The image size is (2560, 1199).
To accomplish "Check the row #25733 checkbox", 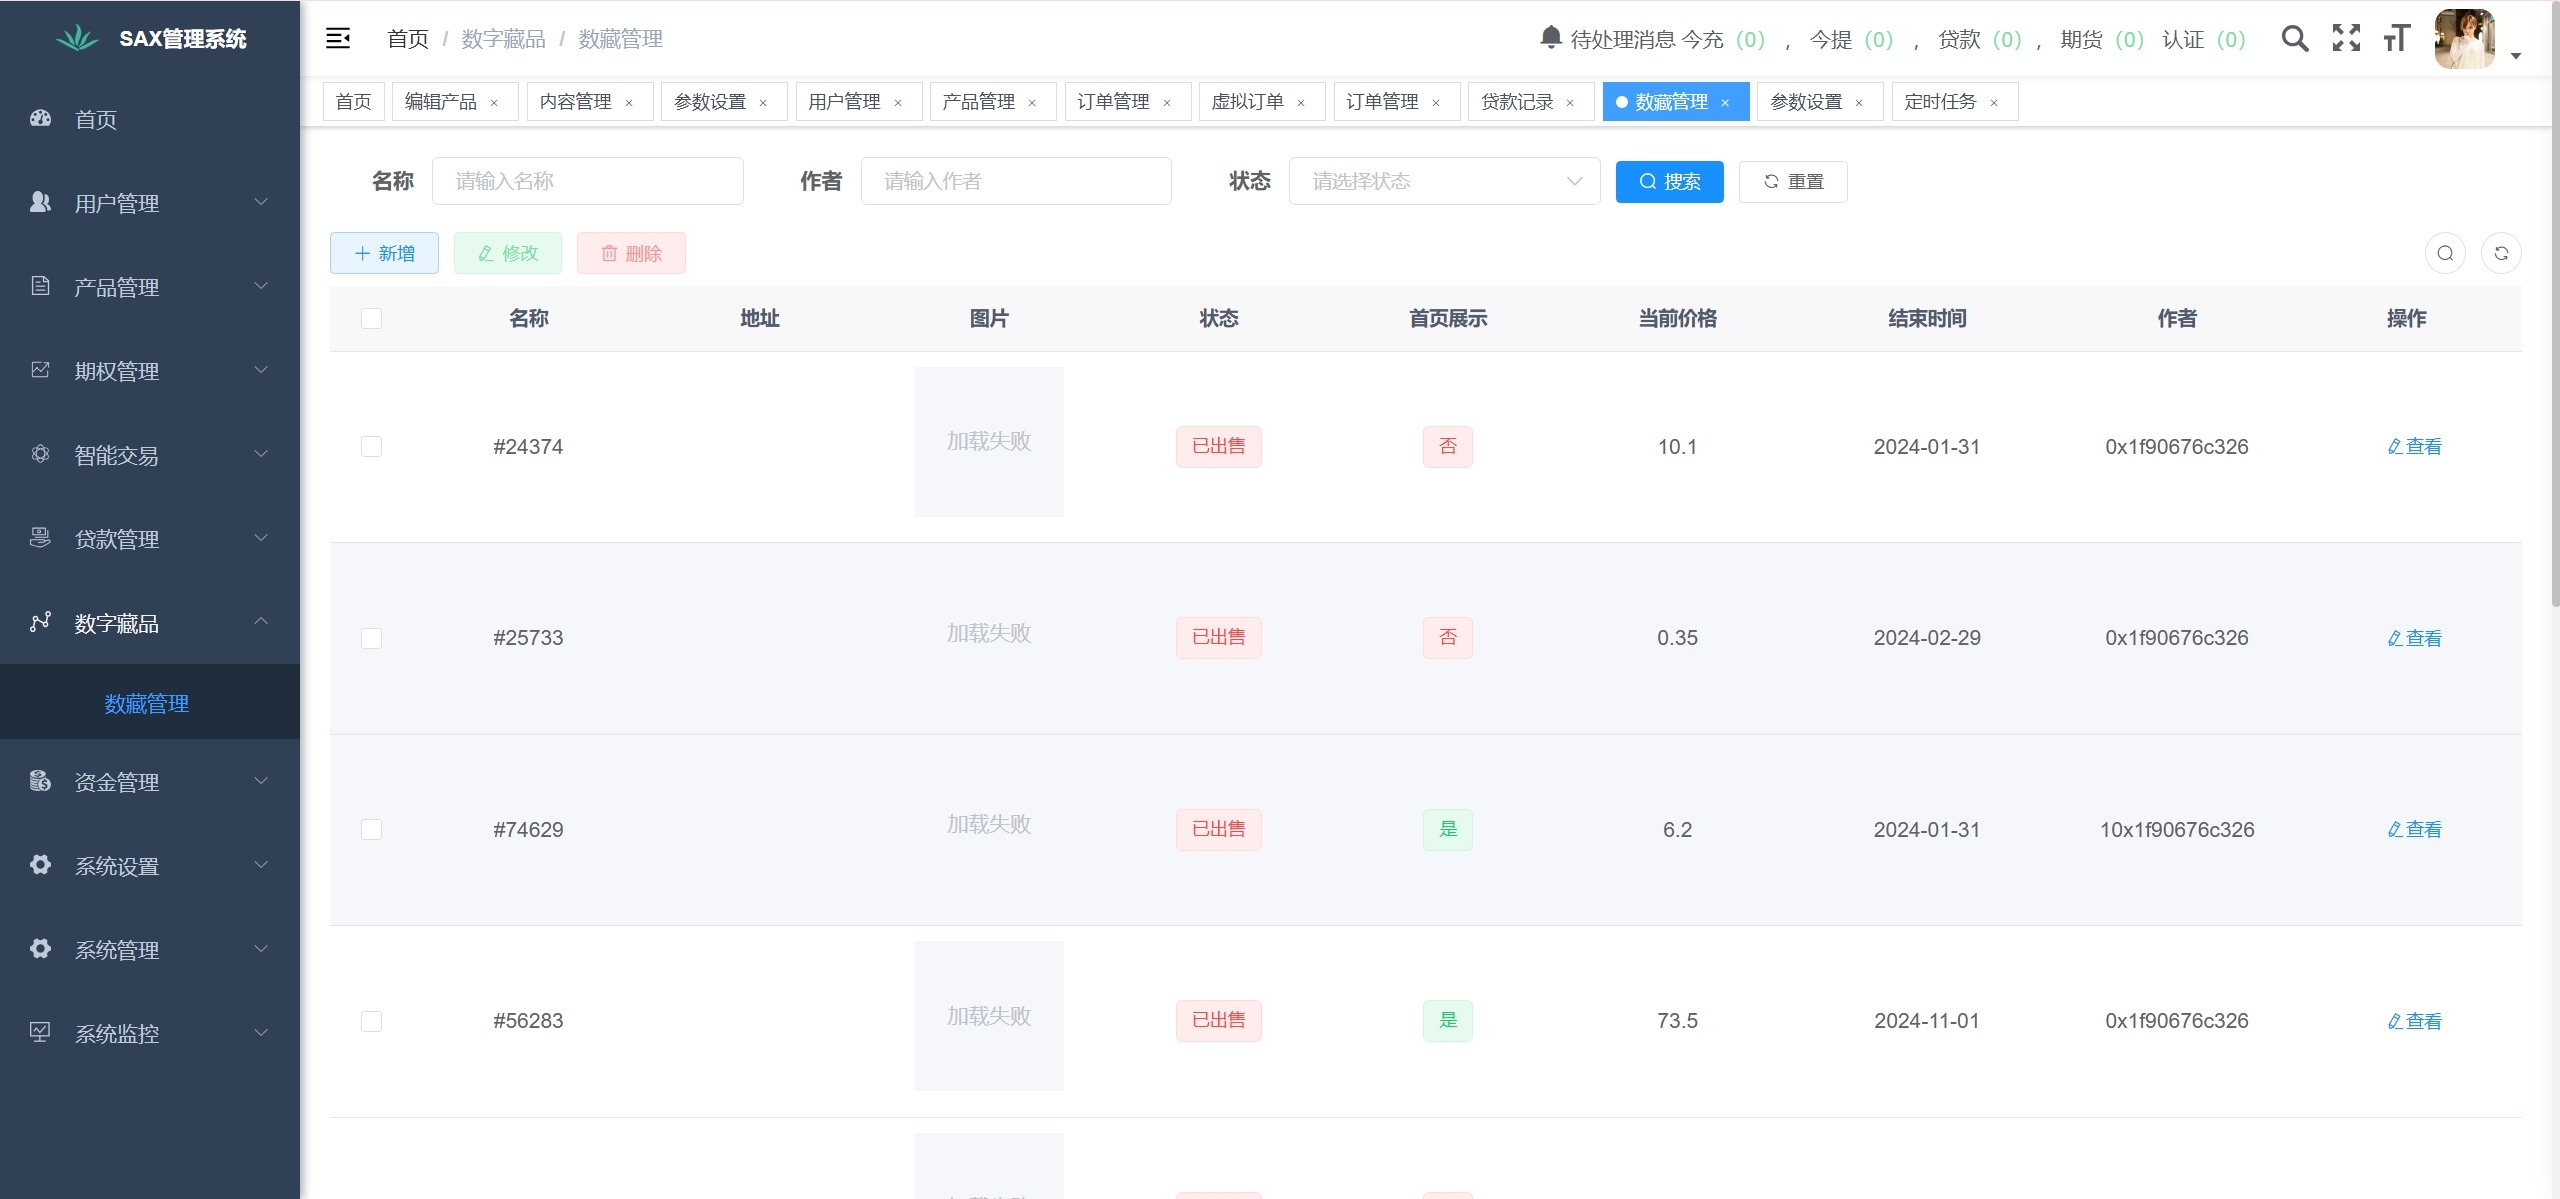I will click(371, 638).
